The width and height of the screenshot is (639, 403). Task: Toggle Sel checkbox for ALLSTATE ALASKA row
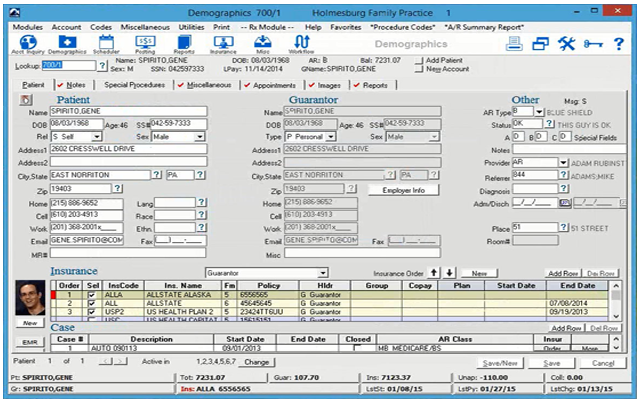[92, 295]
